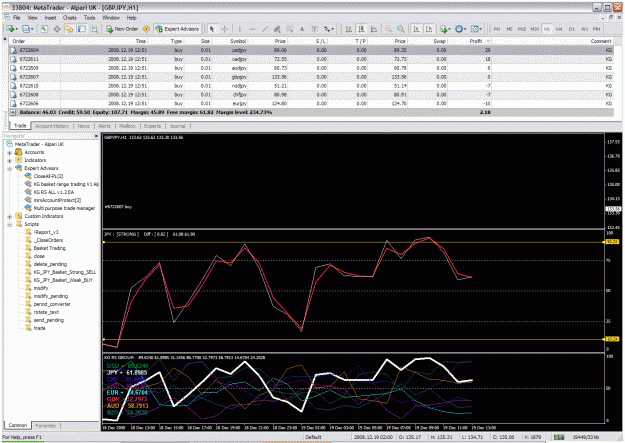Collapse the Scripts tree node
This screenshot has width=625, height=443.
coord(10,224)
